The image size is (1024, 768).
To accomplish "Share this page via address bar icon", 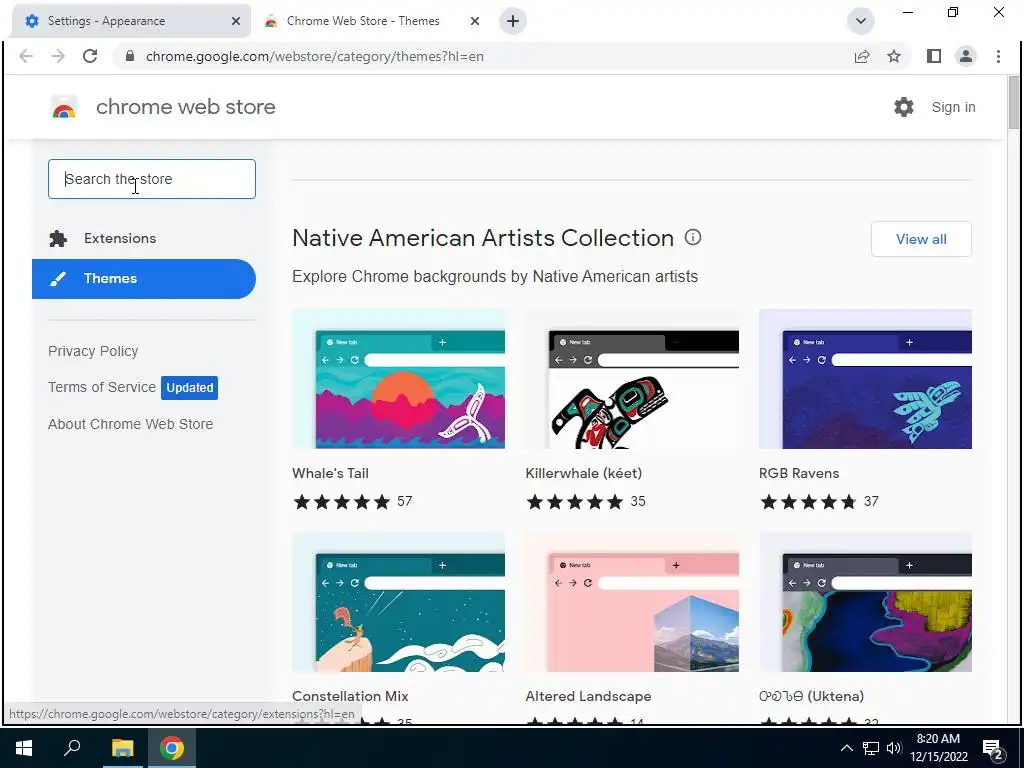I will tap(862, 56).
